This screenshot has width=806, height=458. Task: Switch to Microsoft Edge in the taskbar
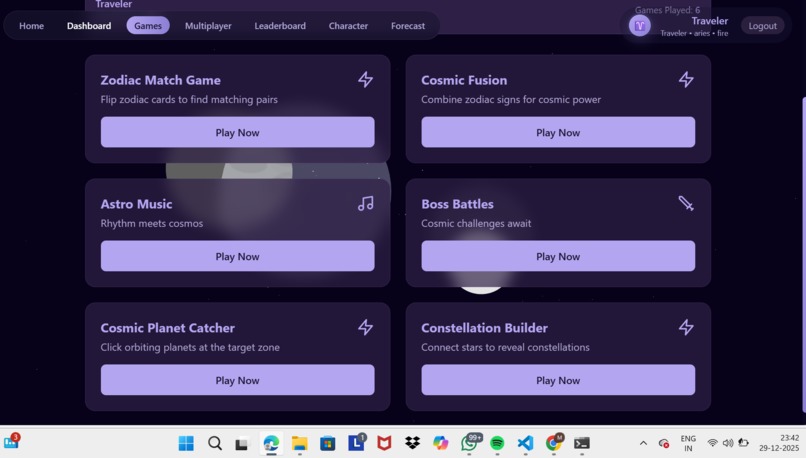pos(271,443)
